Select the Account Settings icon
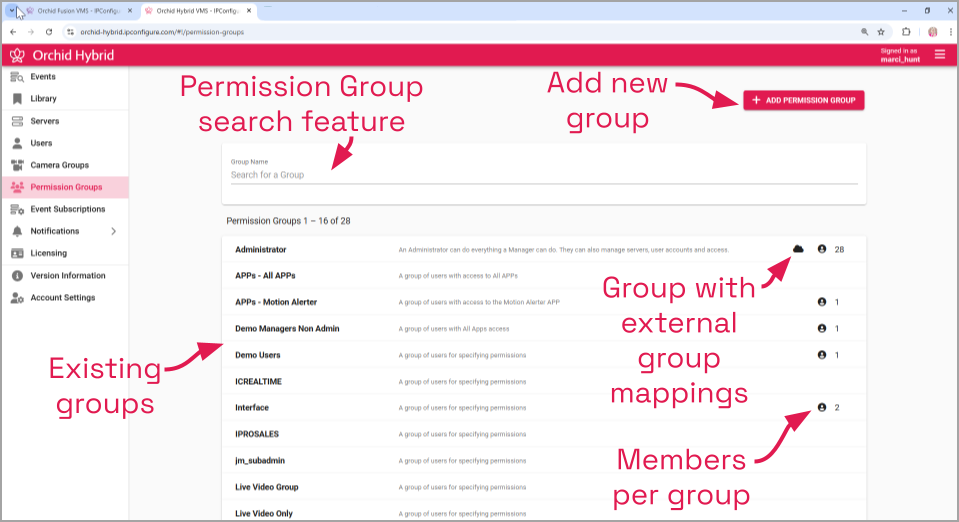The height and width of the screenshot is (522, 959). pos(17,298)
